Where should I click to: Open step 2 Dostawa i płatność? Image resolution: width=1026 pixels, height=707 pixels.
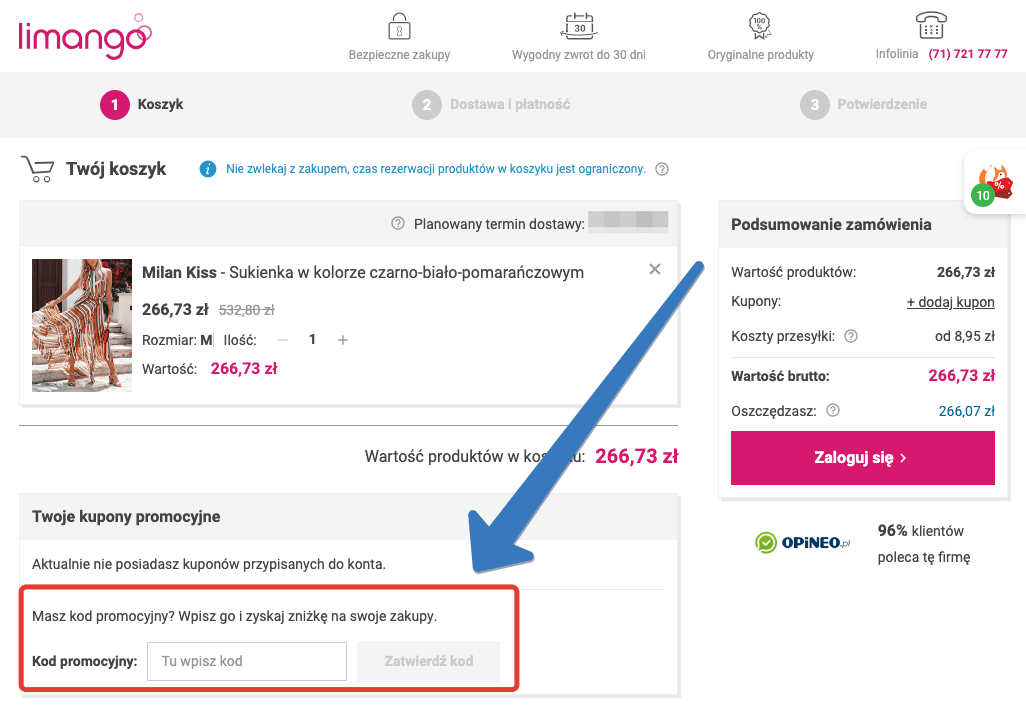[490, 104]
